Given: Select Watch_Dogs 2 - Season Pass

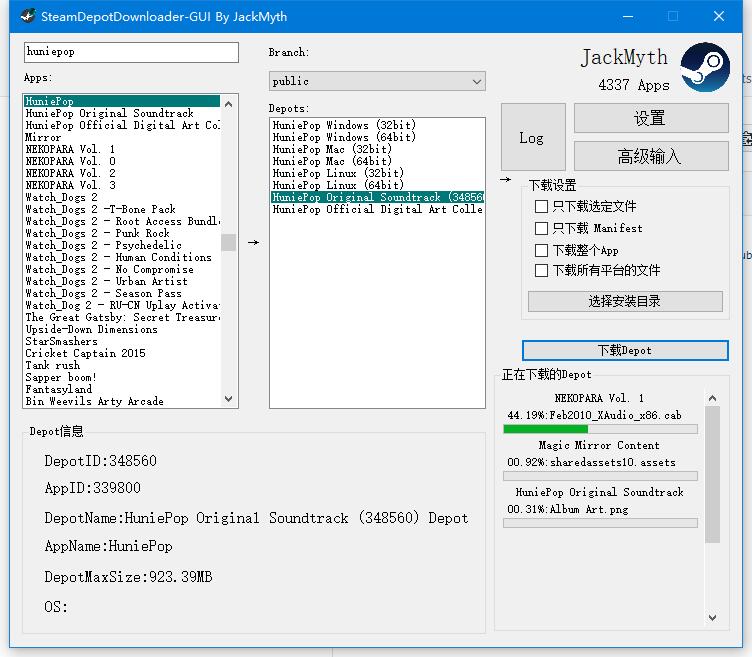Looking at the screenshot, I should [x=122, y=293].
